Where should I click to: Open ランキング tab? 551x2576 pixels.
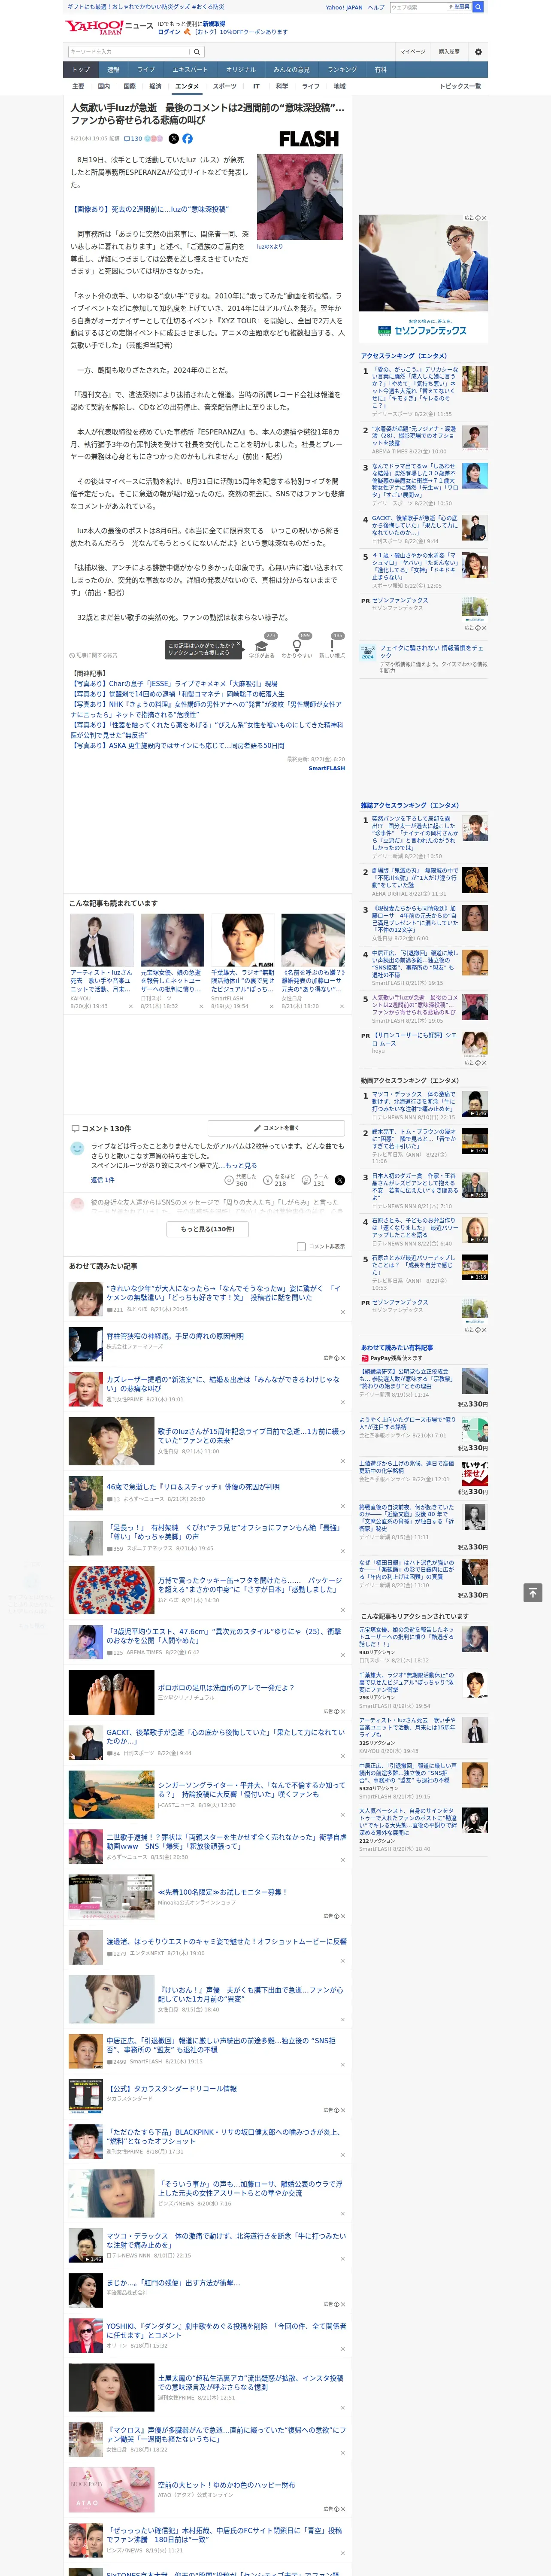click(342, 70)
